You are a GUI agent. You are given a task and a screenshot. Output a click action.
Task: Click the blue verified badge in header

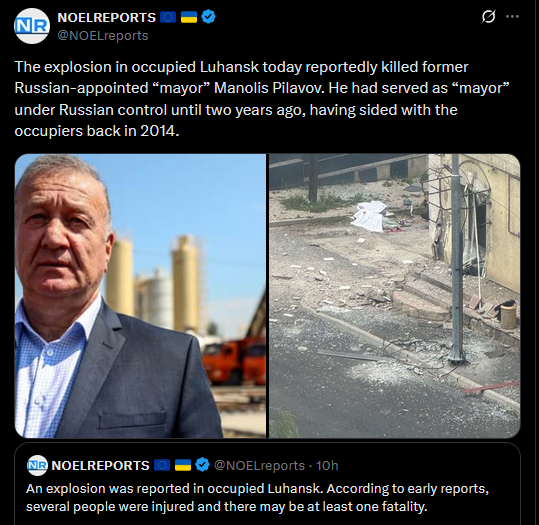[208, 17]
